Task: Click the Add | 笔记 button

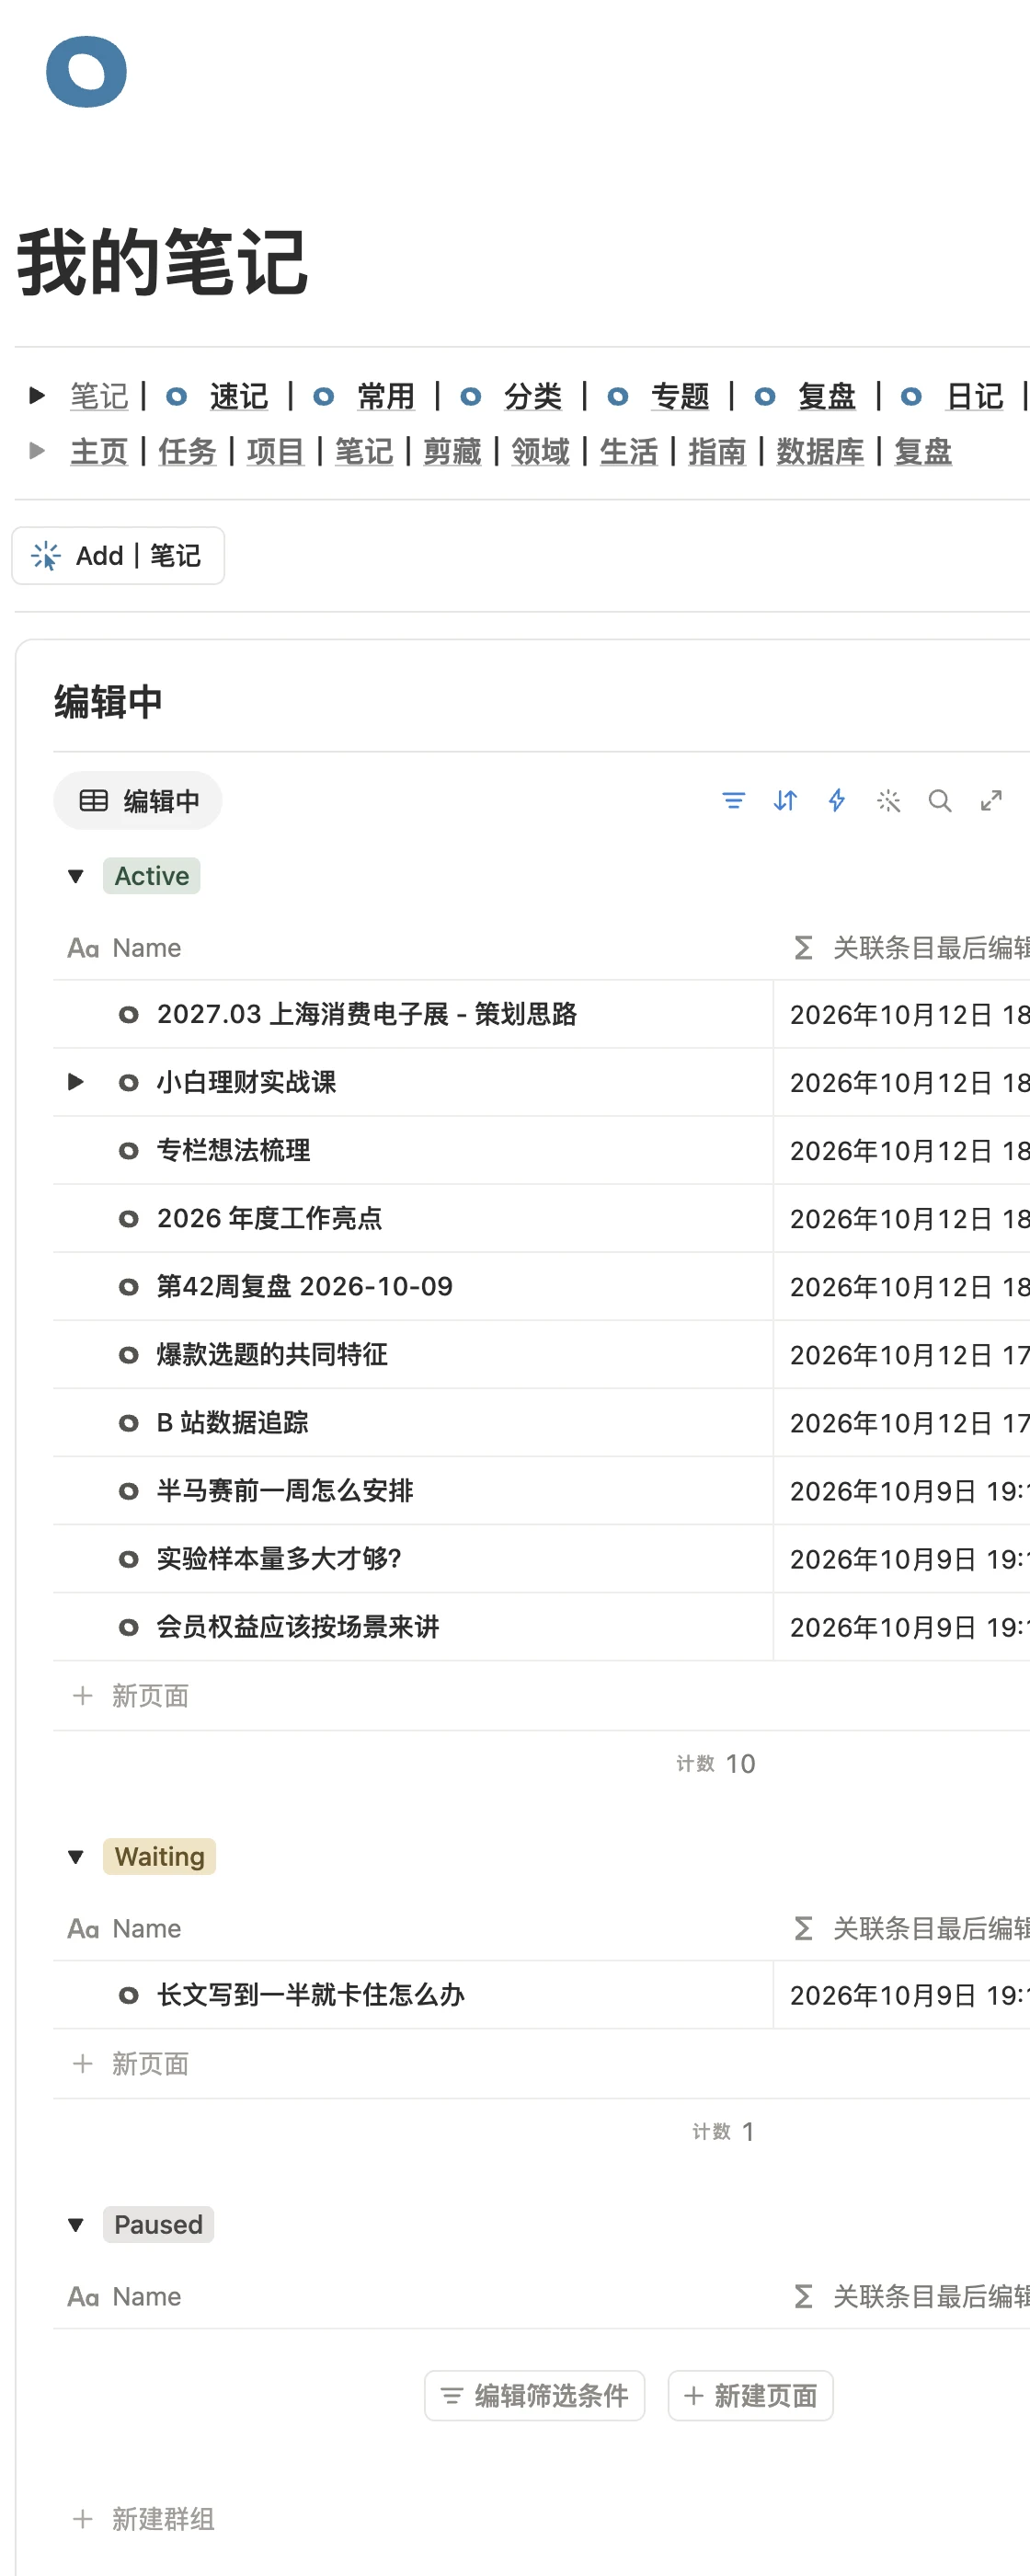Action: [x=118, y=556]
